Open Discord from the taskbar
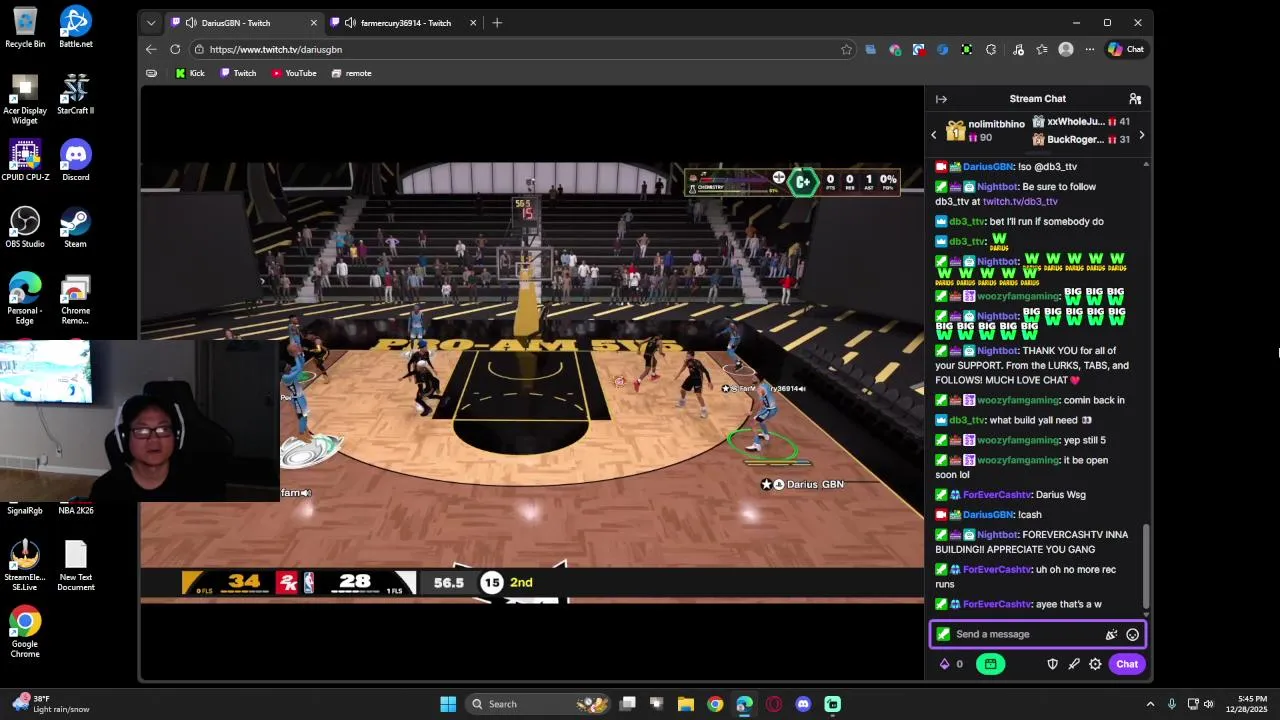The image size is (1280, 720). (x=803, y=704)
